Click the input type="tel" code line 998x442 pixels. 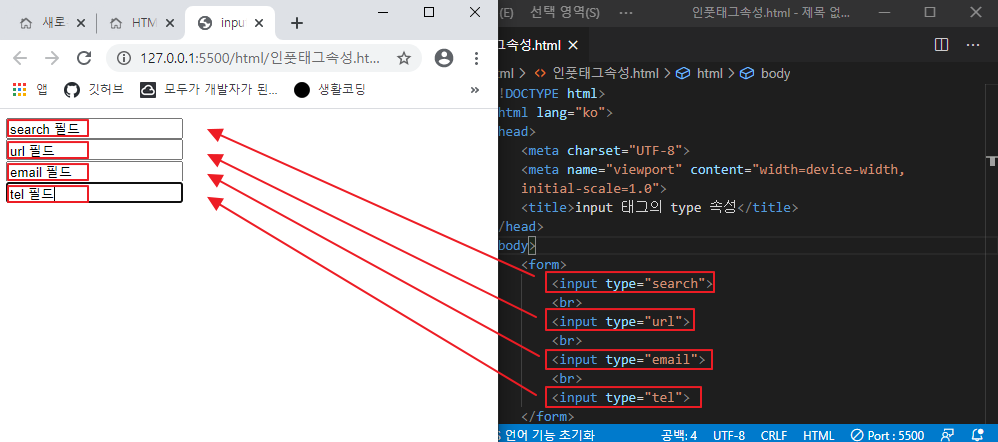coord(621,398)
